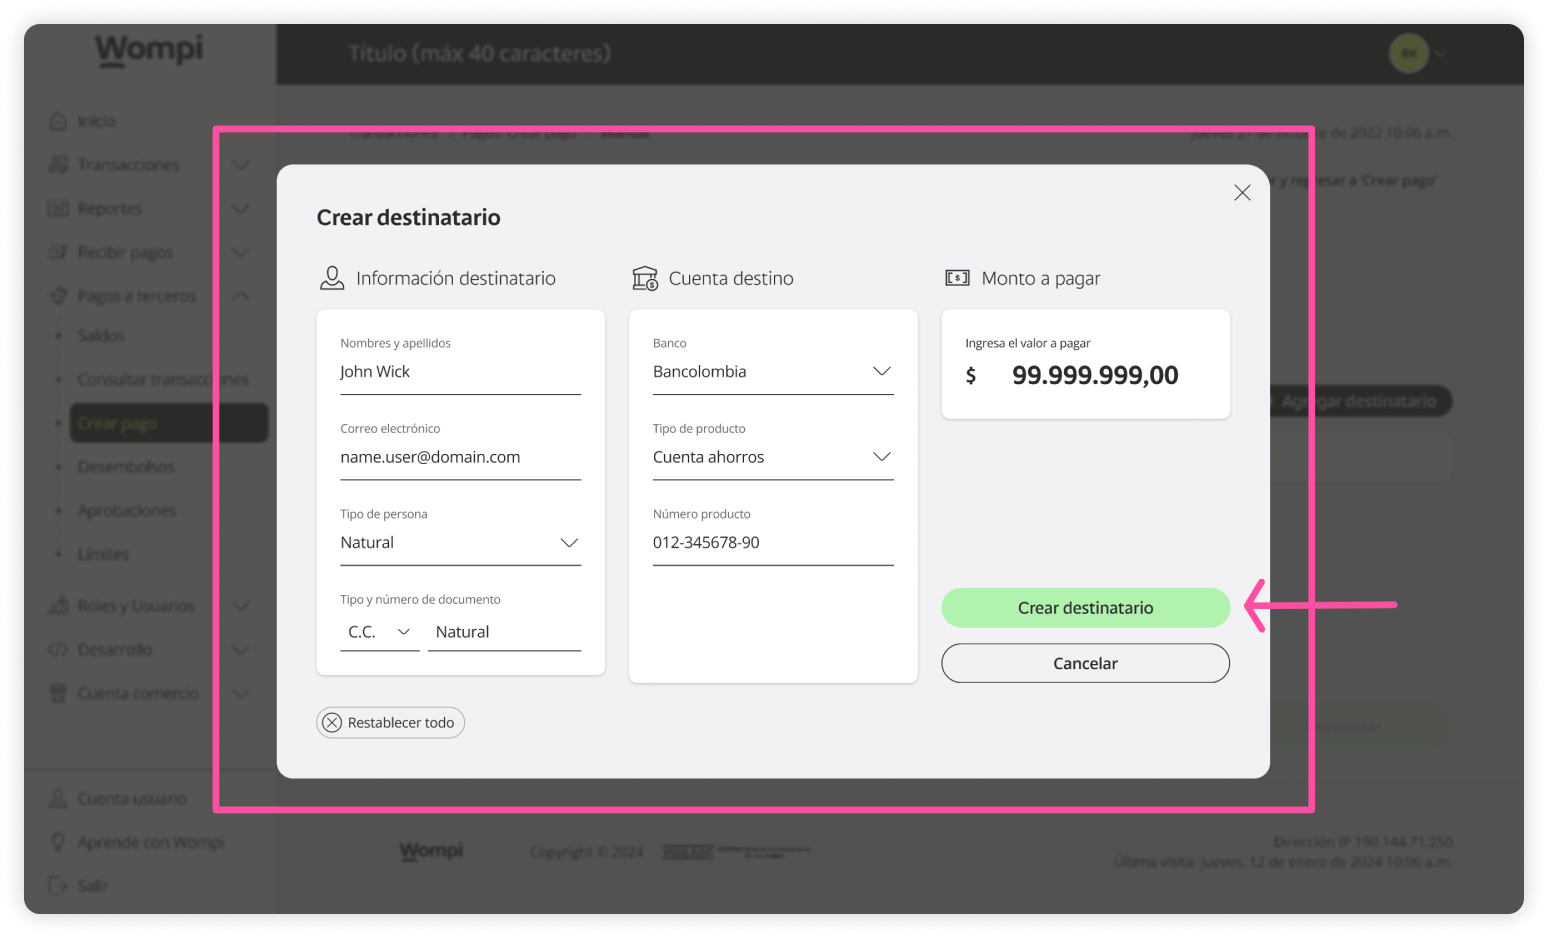Click the Wompi logo at top left

tap(149, 50)
